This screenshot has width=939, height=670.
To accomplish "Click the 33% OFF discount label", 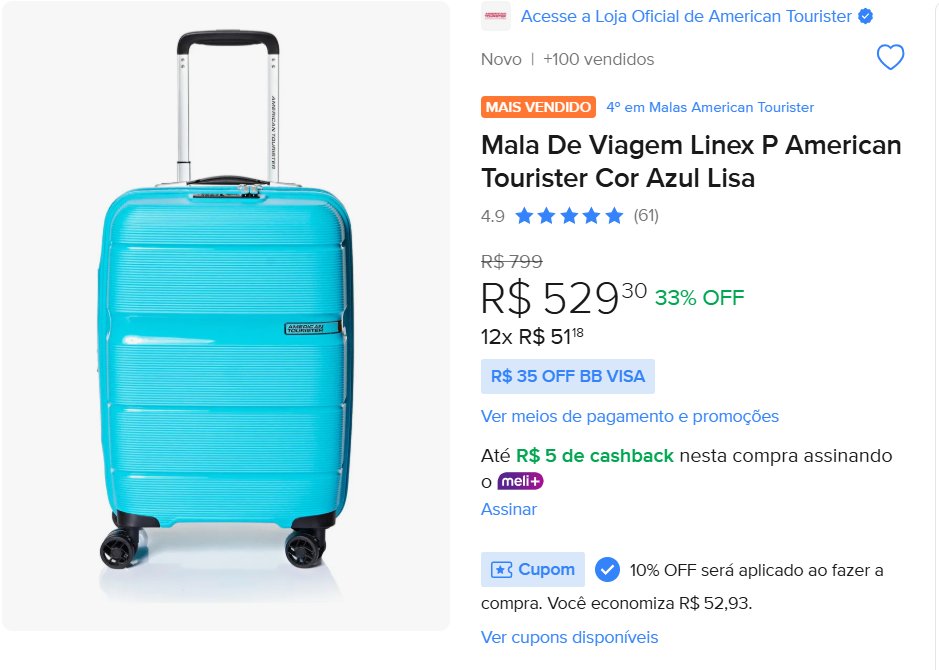I will pos(700,297).
